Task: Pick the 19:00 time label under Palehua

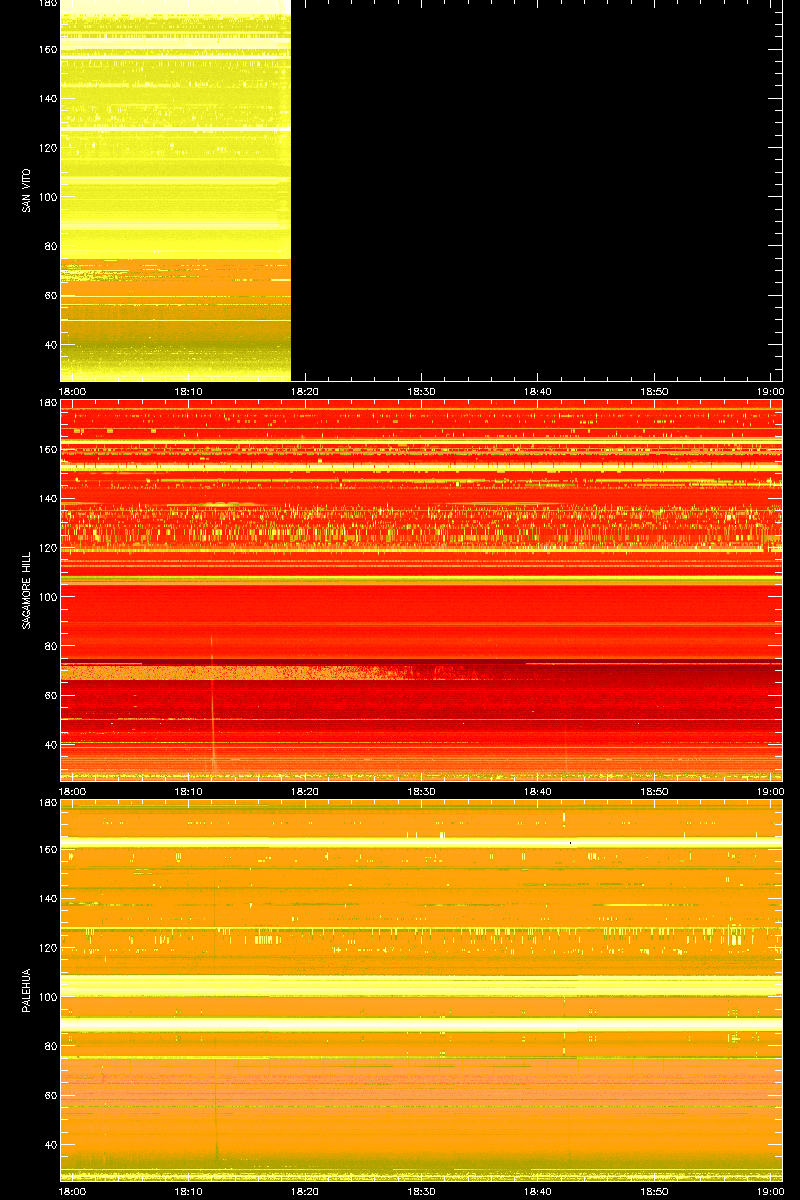Action: [770, 1191]
